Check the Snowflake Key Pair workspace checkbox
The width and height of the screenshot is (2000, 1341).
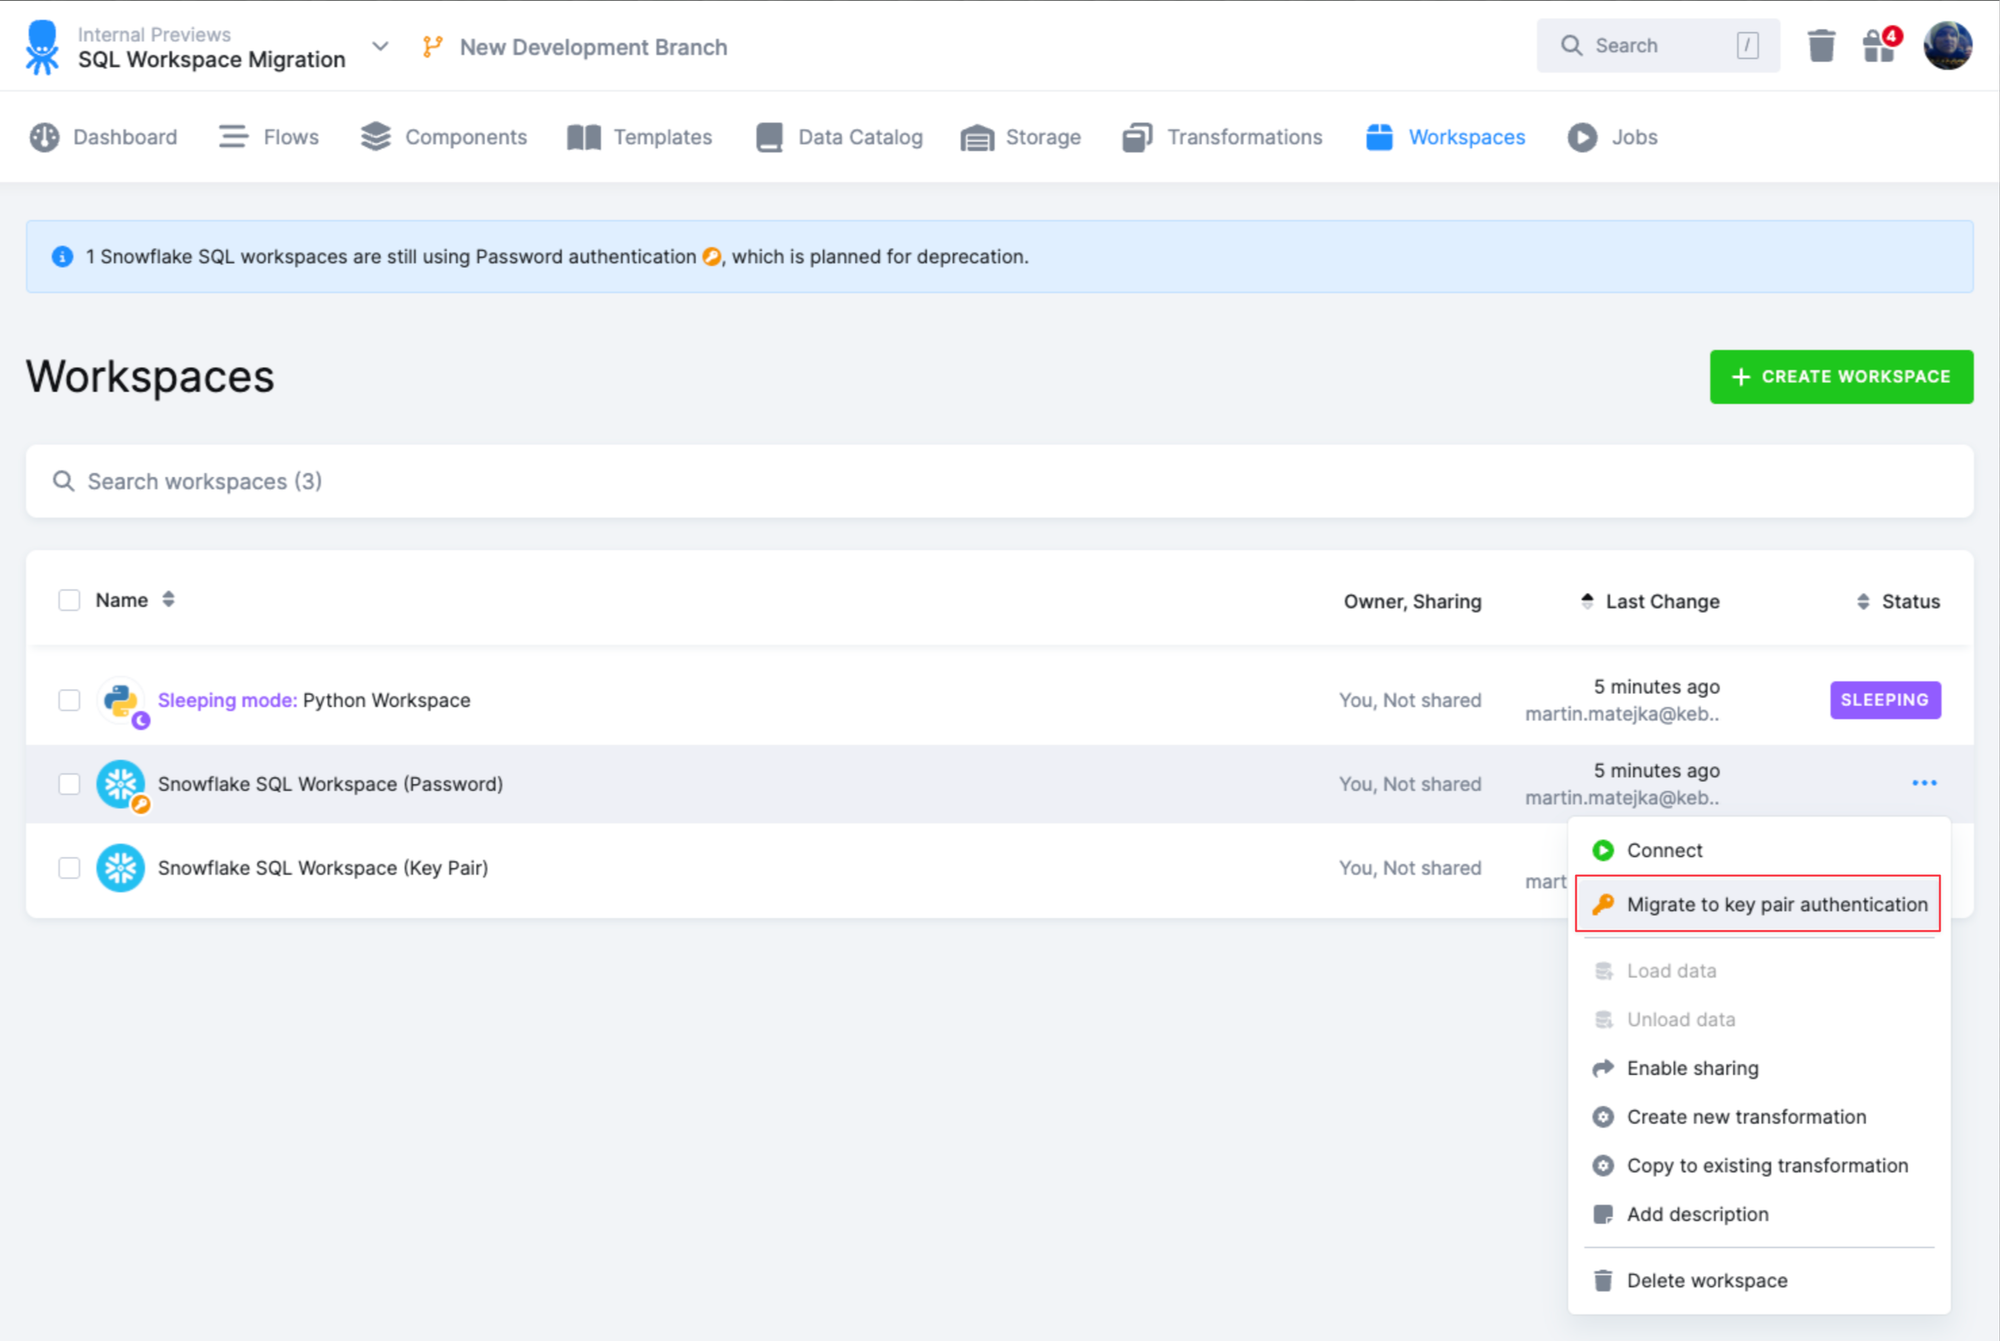point(69,868)
